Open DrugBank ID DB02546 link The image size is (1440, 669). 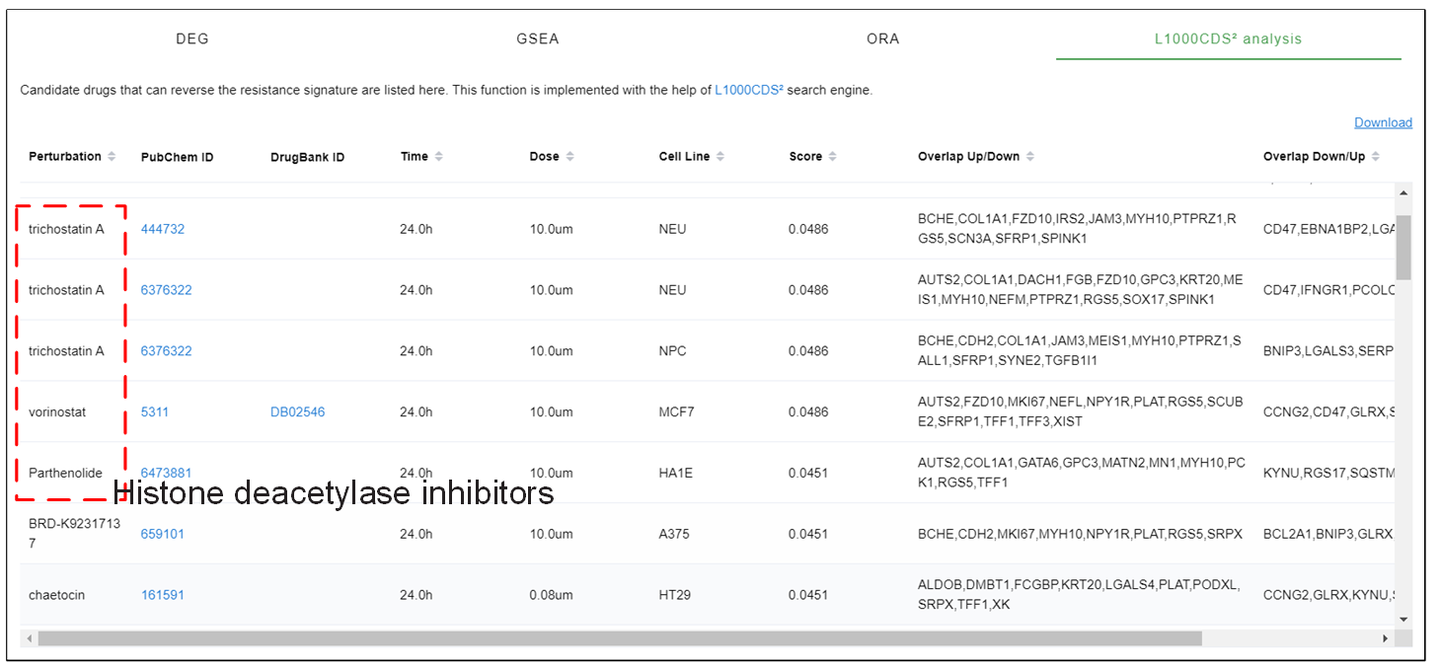[297, 412]
